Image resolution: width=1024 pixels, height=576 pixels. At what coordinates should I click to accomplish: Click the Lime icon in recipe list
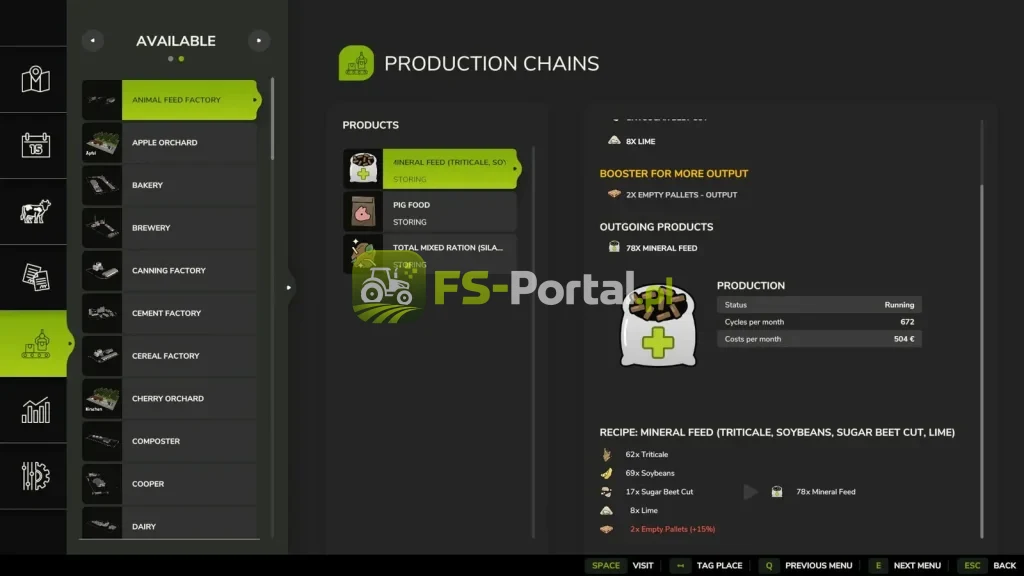(607, 510)
